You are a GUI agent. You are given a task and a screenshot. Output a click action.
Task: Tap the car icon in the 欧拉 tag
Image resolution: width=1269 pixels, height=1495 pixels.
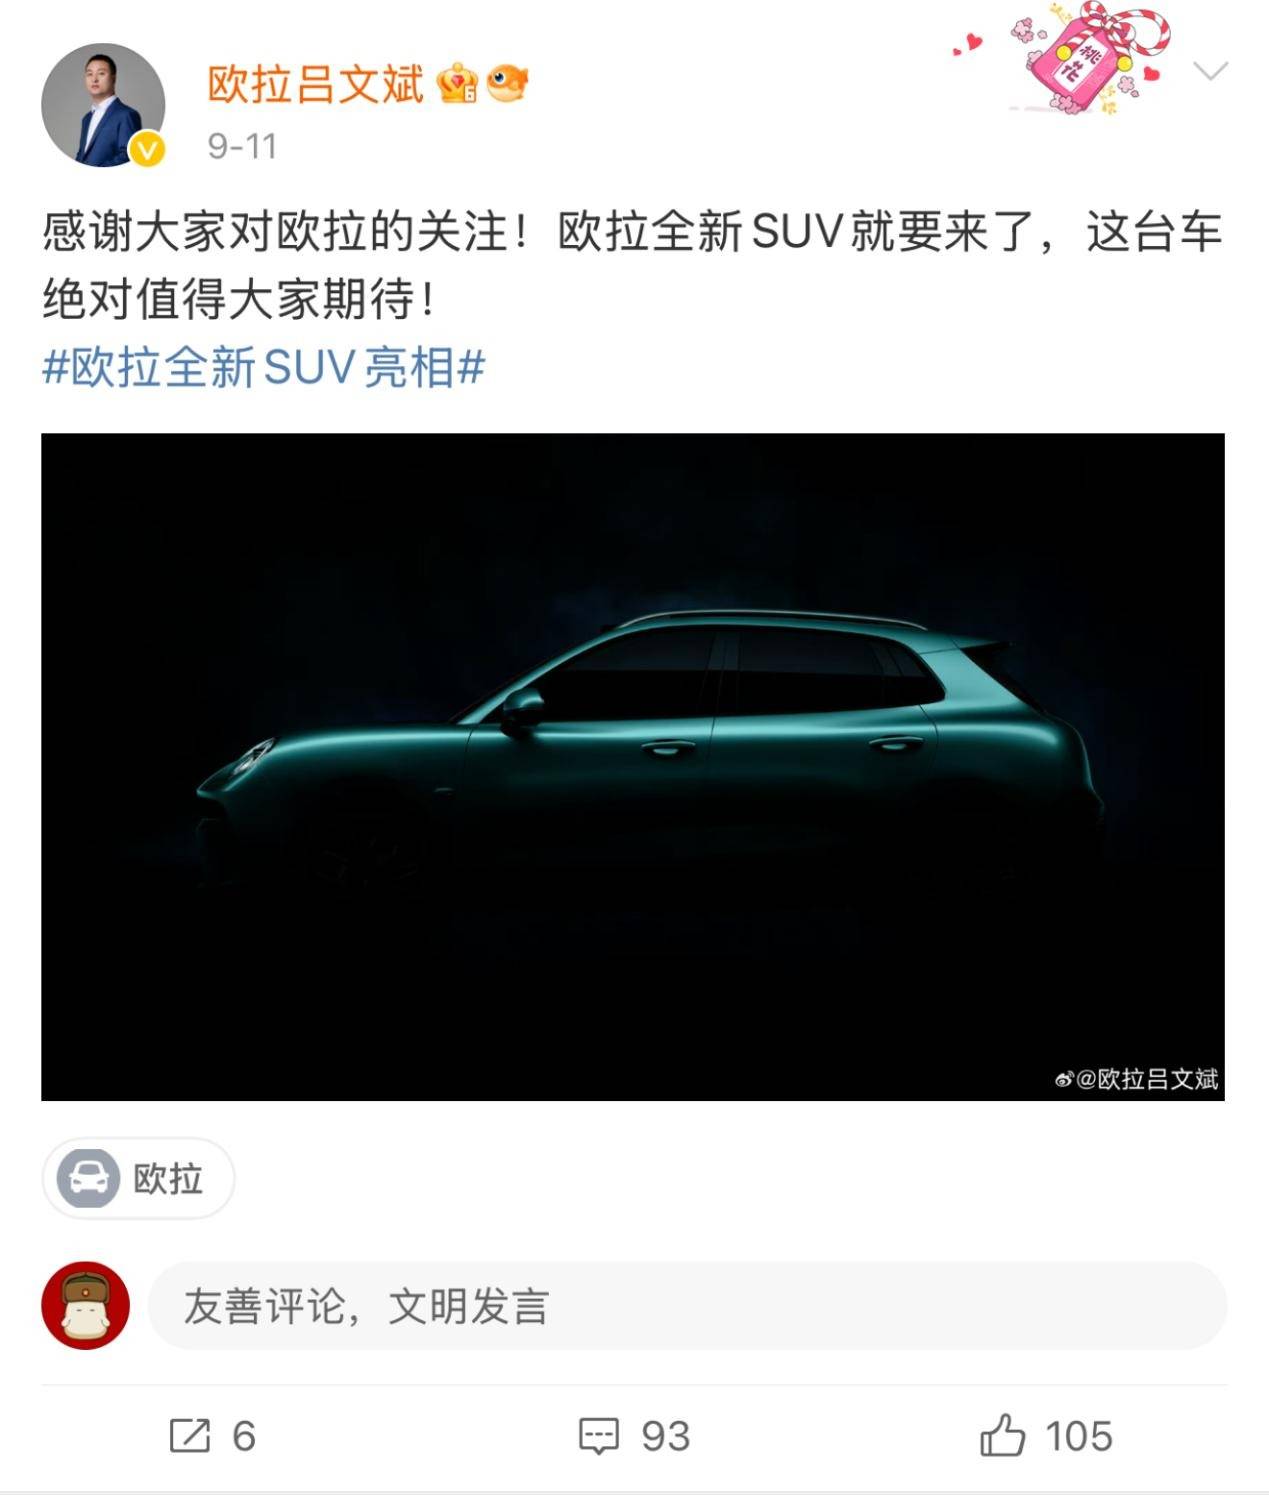point(88,1178)
